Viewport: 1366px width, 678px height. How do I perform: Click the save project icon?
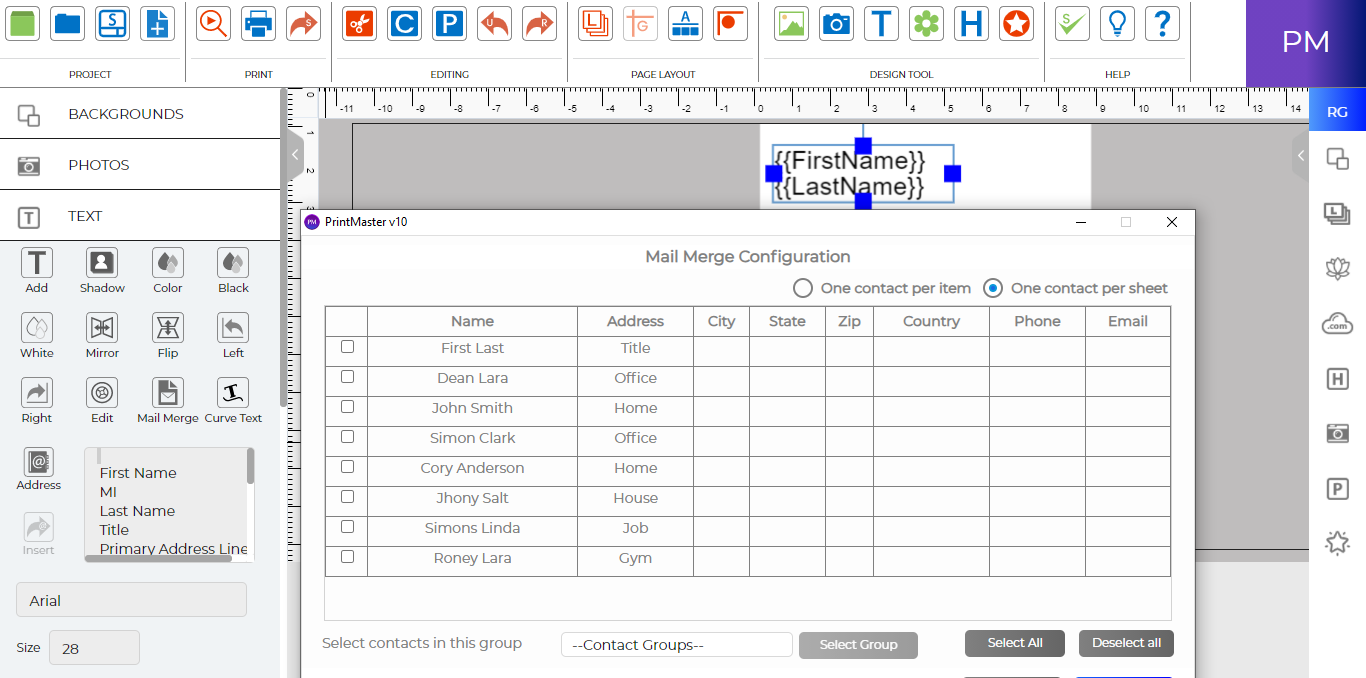112,23
